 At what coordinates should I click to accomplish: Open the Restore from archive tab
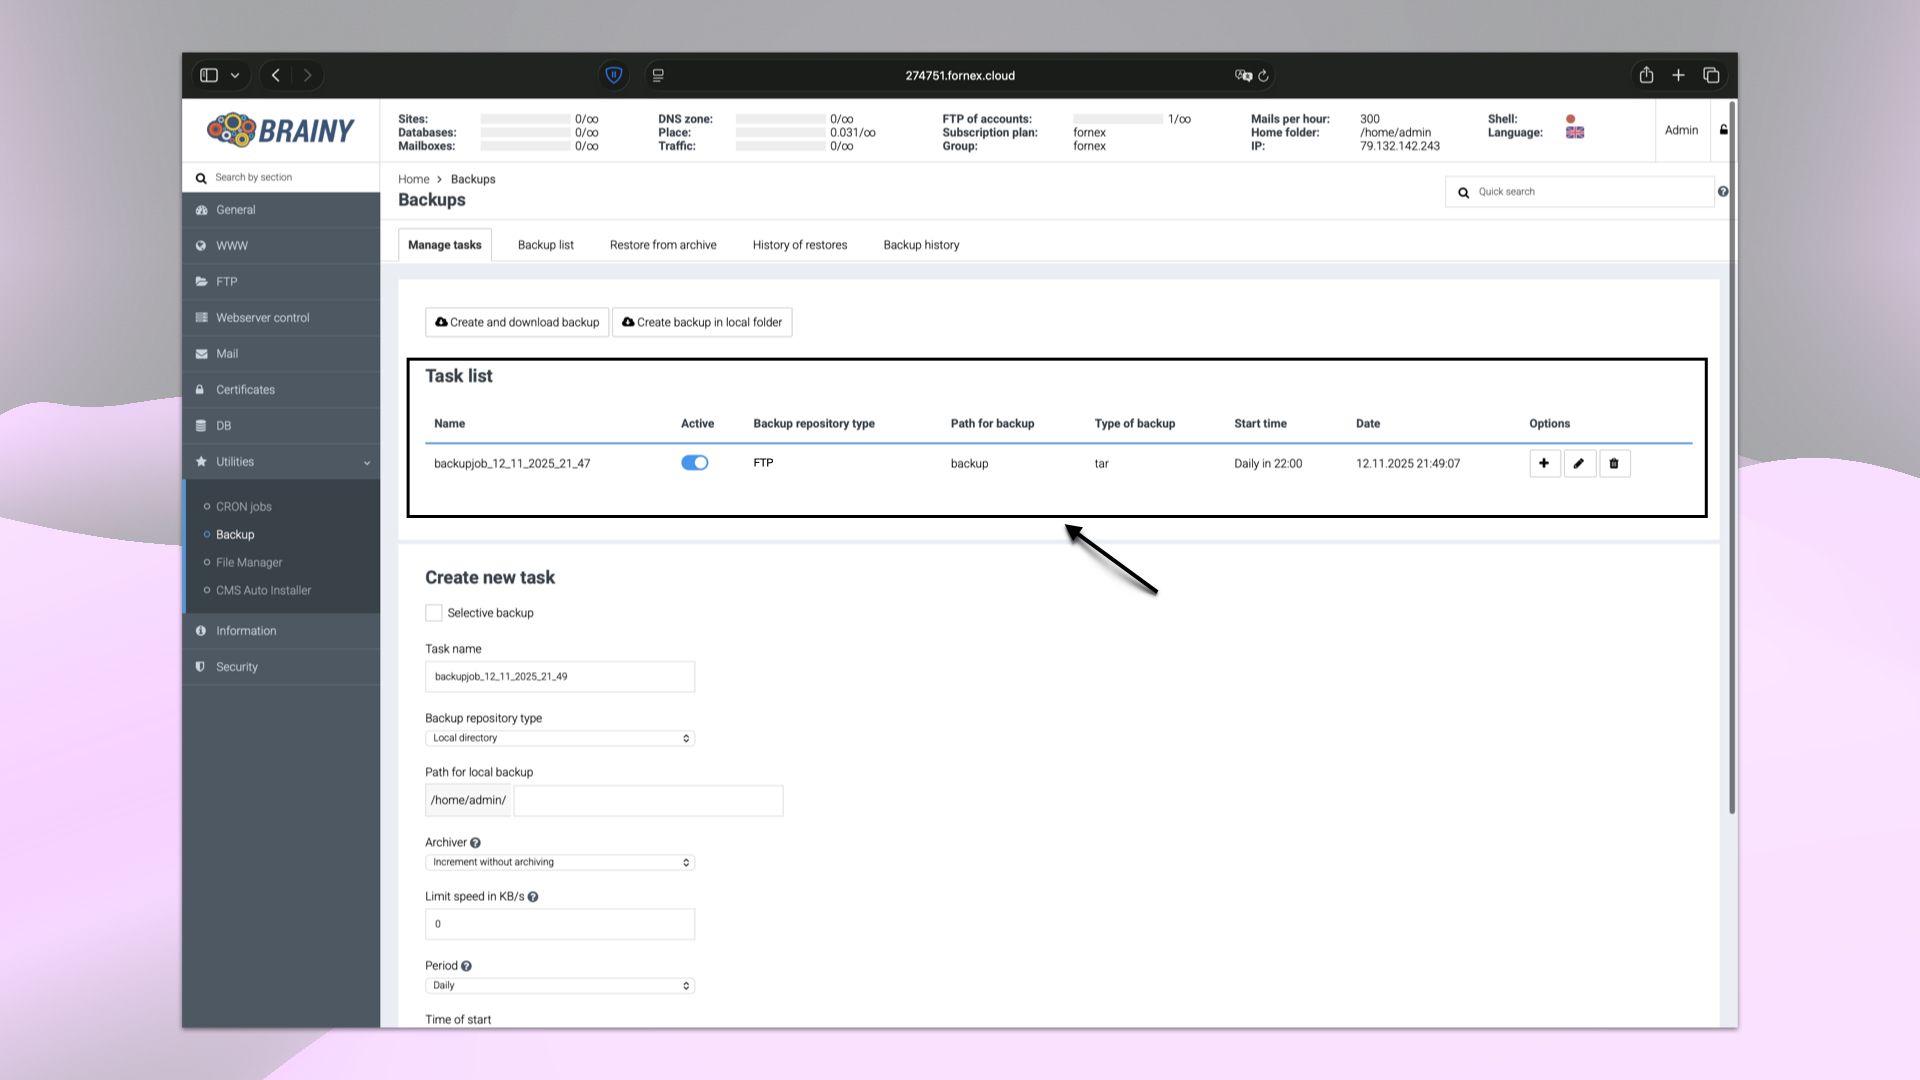click(663, 244)
